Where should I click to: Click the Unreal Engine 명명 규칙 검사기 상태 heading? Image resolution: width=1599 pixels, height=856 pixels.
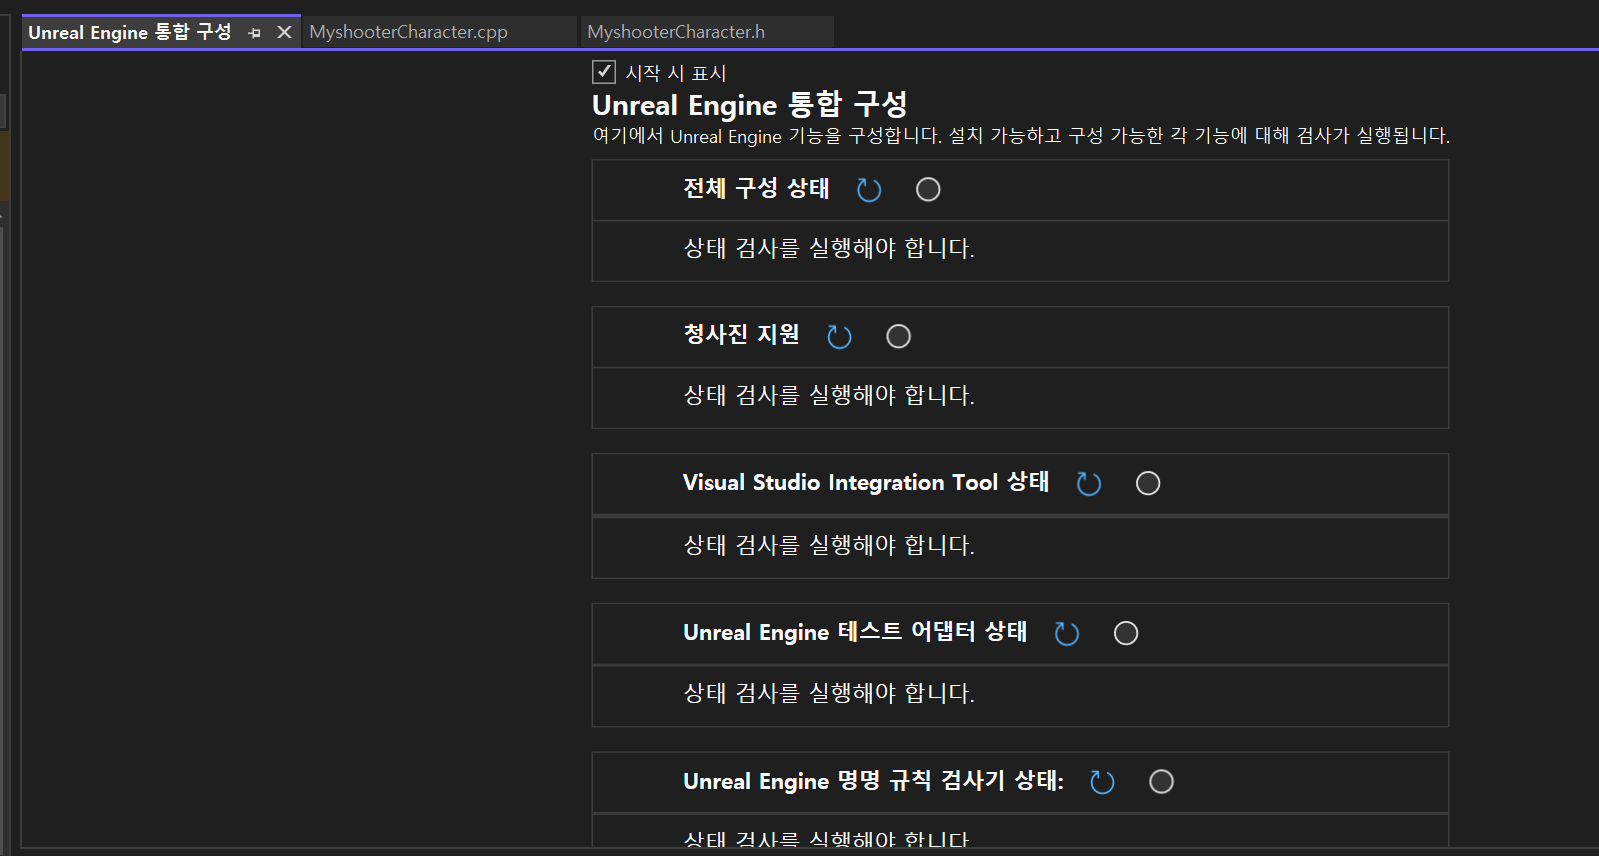(873, 780)
